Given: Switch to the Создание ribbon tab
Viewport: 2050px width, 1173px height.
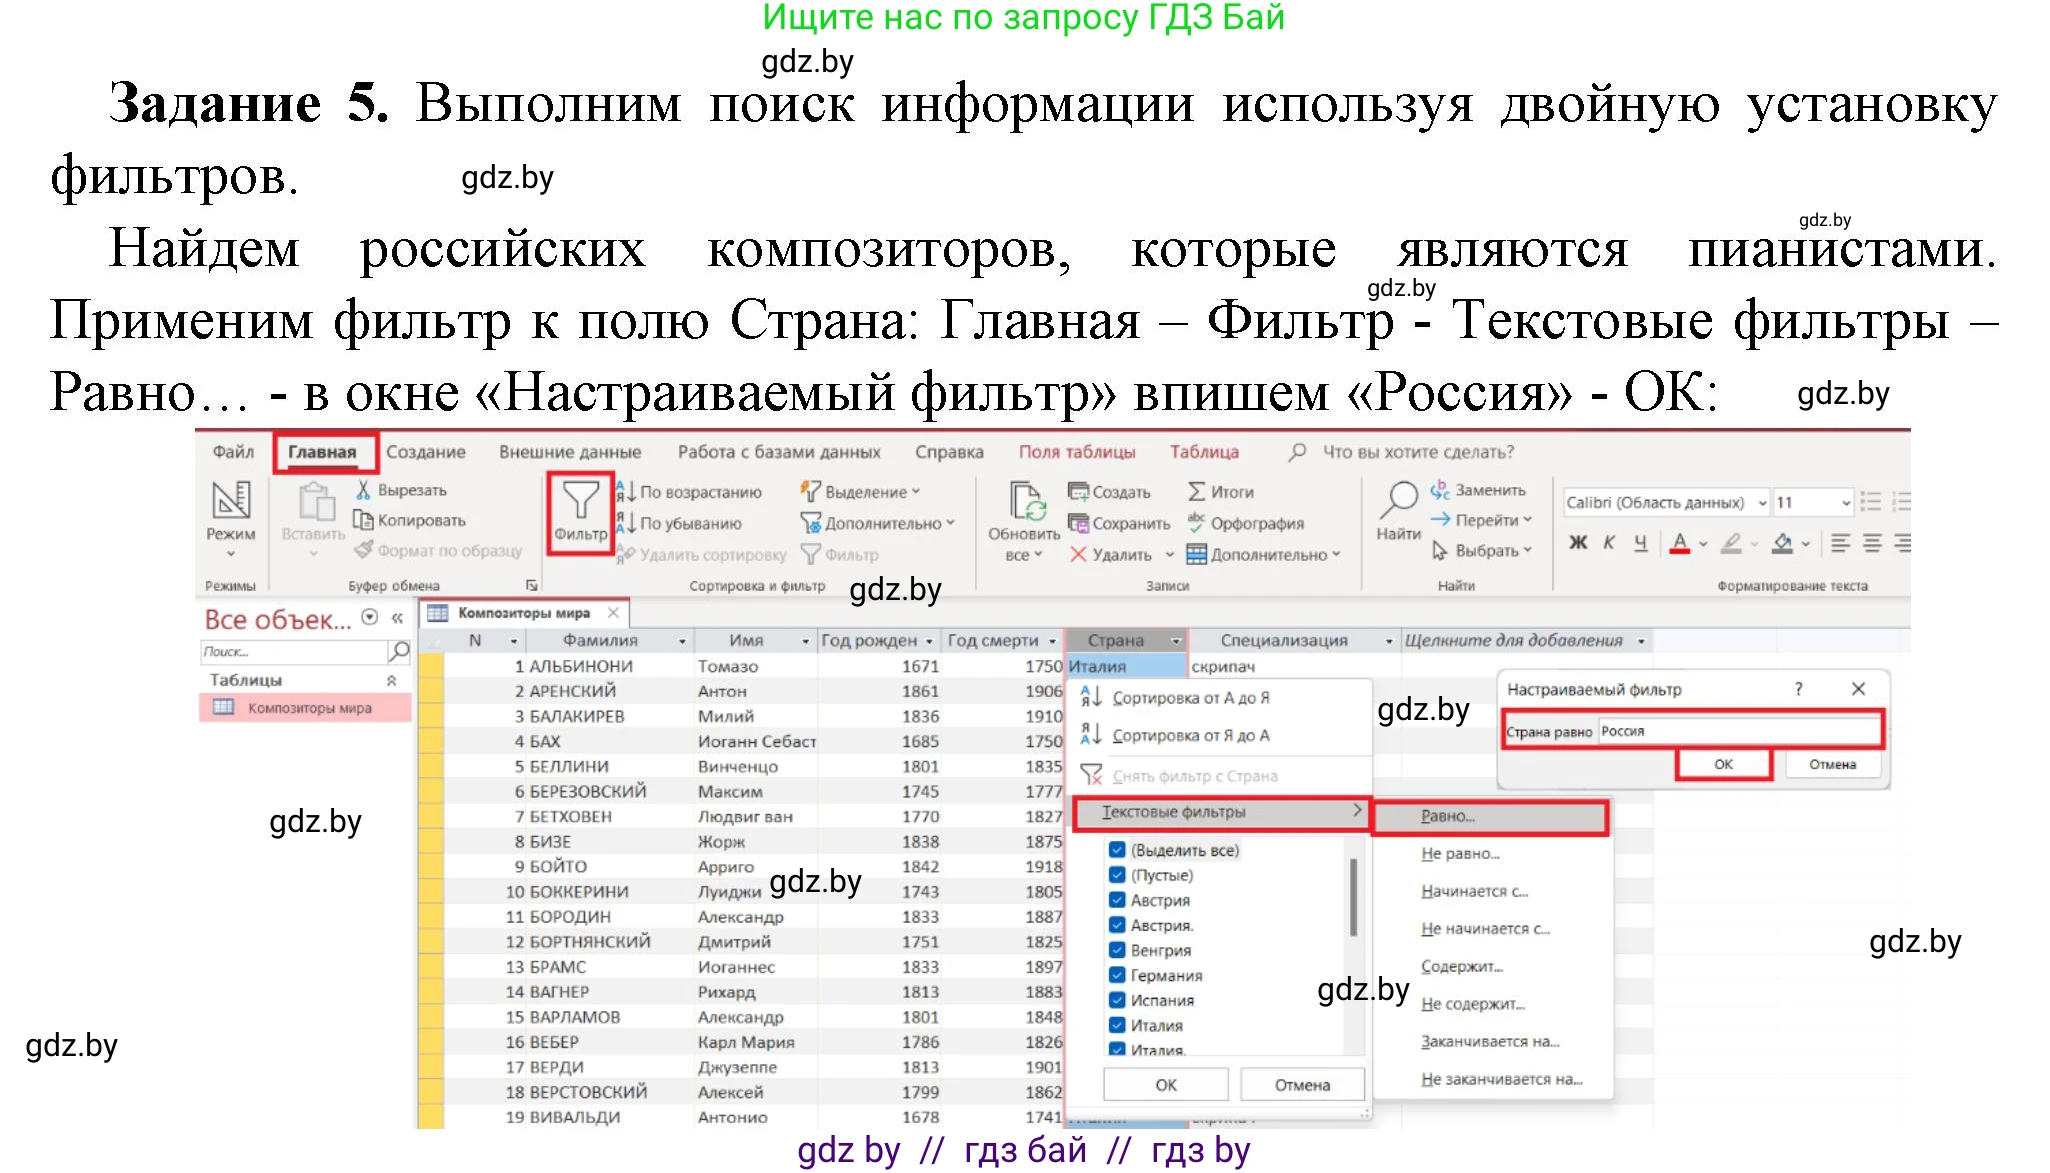Looking at the screenshot, I should pos(426,451).
